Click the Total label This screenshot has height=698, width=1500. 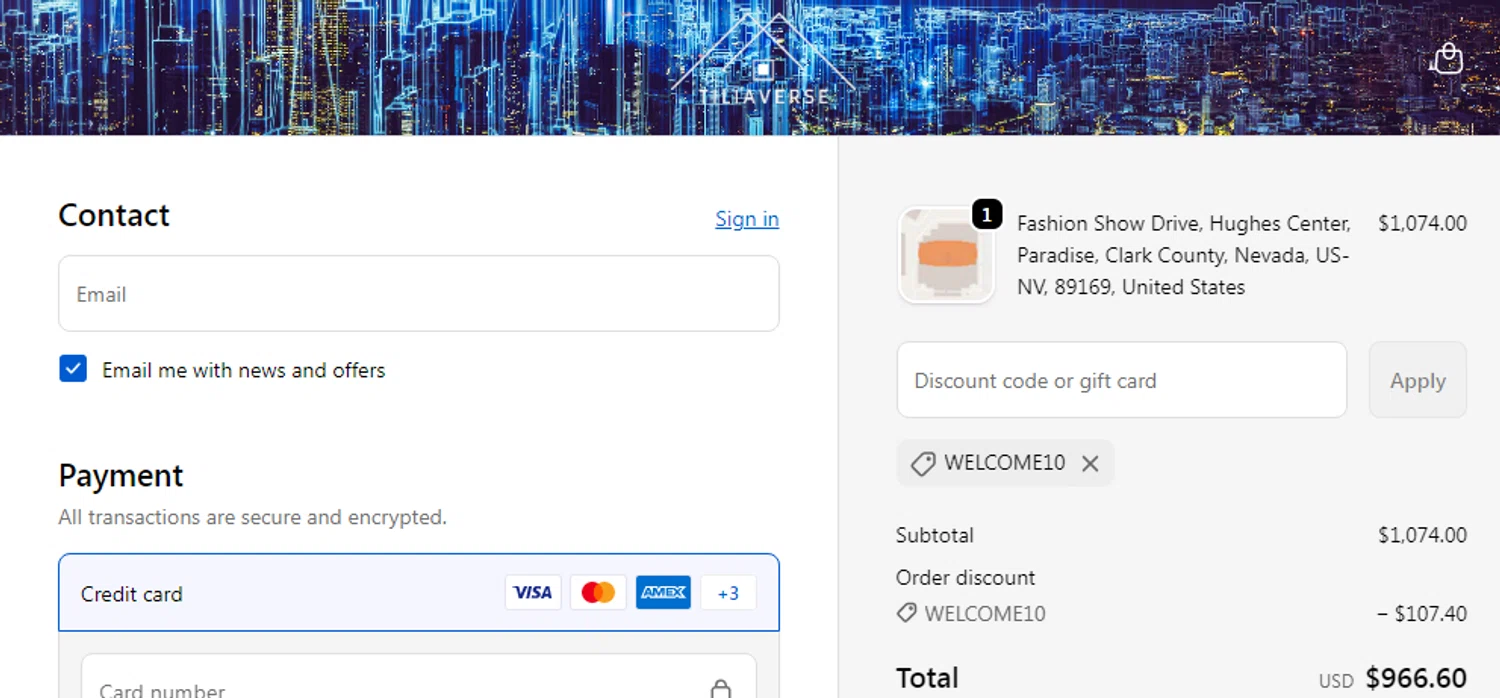pos(927,678)
